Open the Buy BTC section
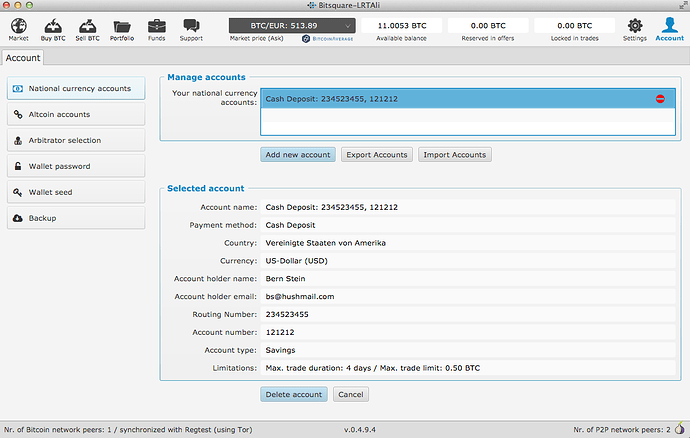This screenshot has height=438, width=690. coord(53,29)
